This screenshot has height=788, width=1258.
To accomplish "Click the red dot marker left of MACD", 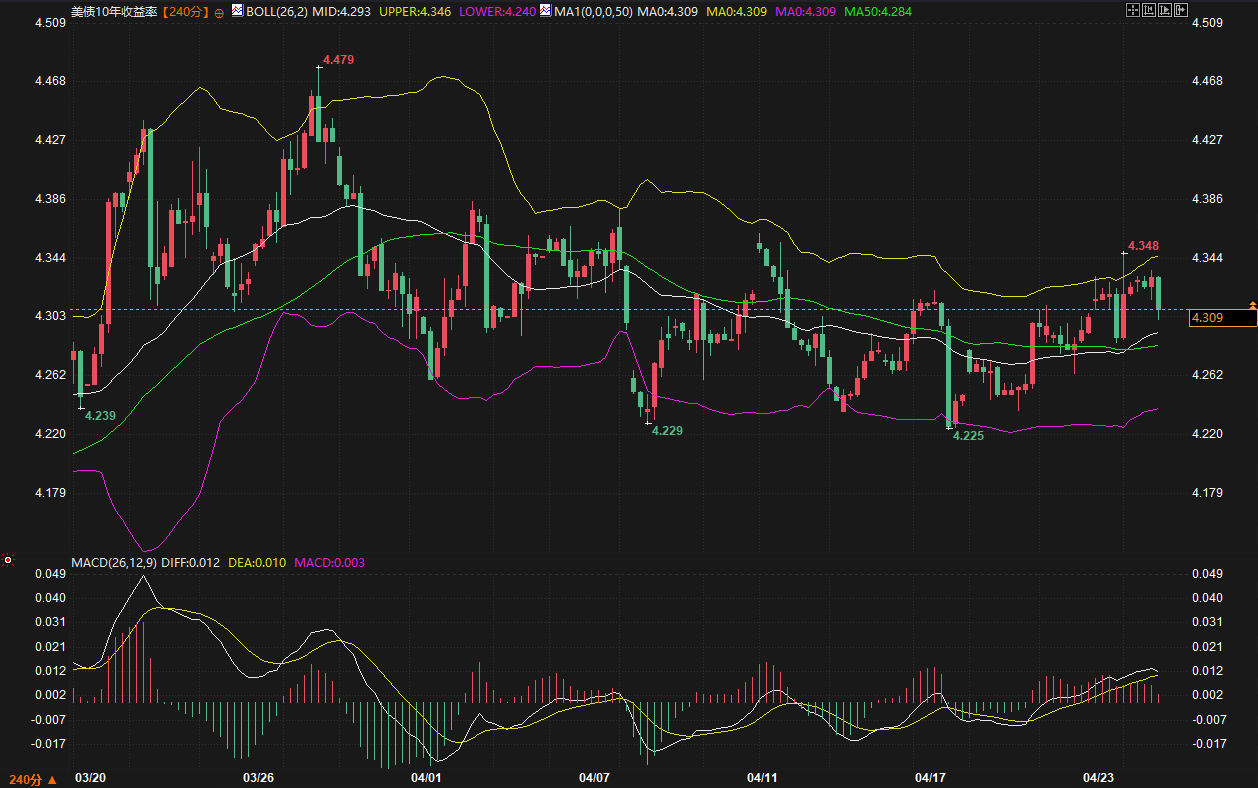I will pos(8,560).
